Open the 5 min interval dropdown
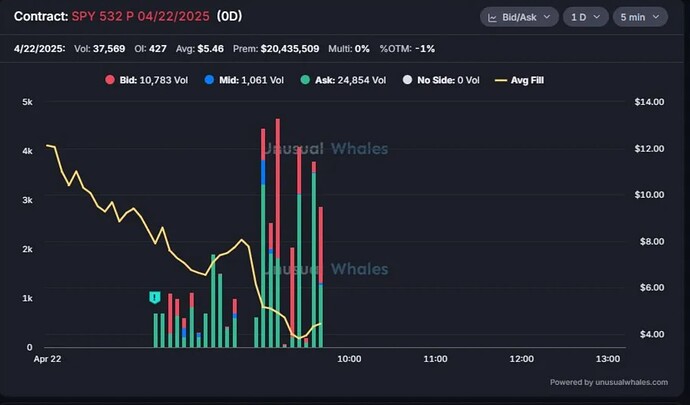 pyautogui.click(x=639, y=18)
